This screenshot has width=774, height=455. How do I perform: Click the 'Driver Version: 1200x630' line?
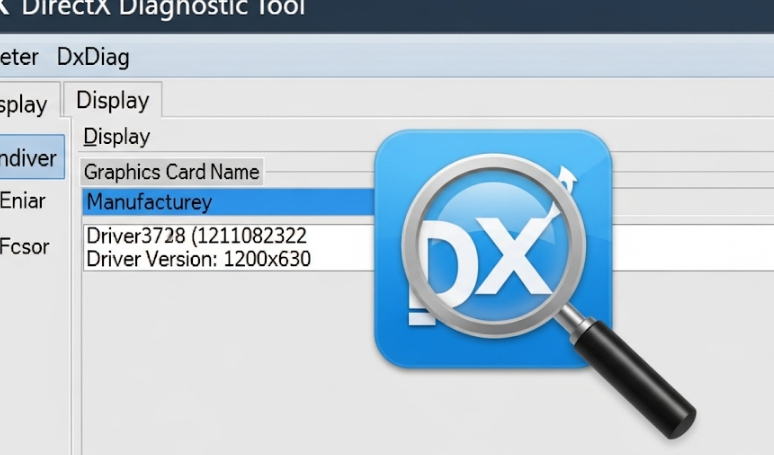pyautogui.click(x=198, y=259)
